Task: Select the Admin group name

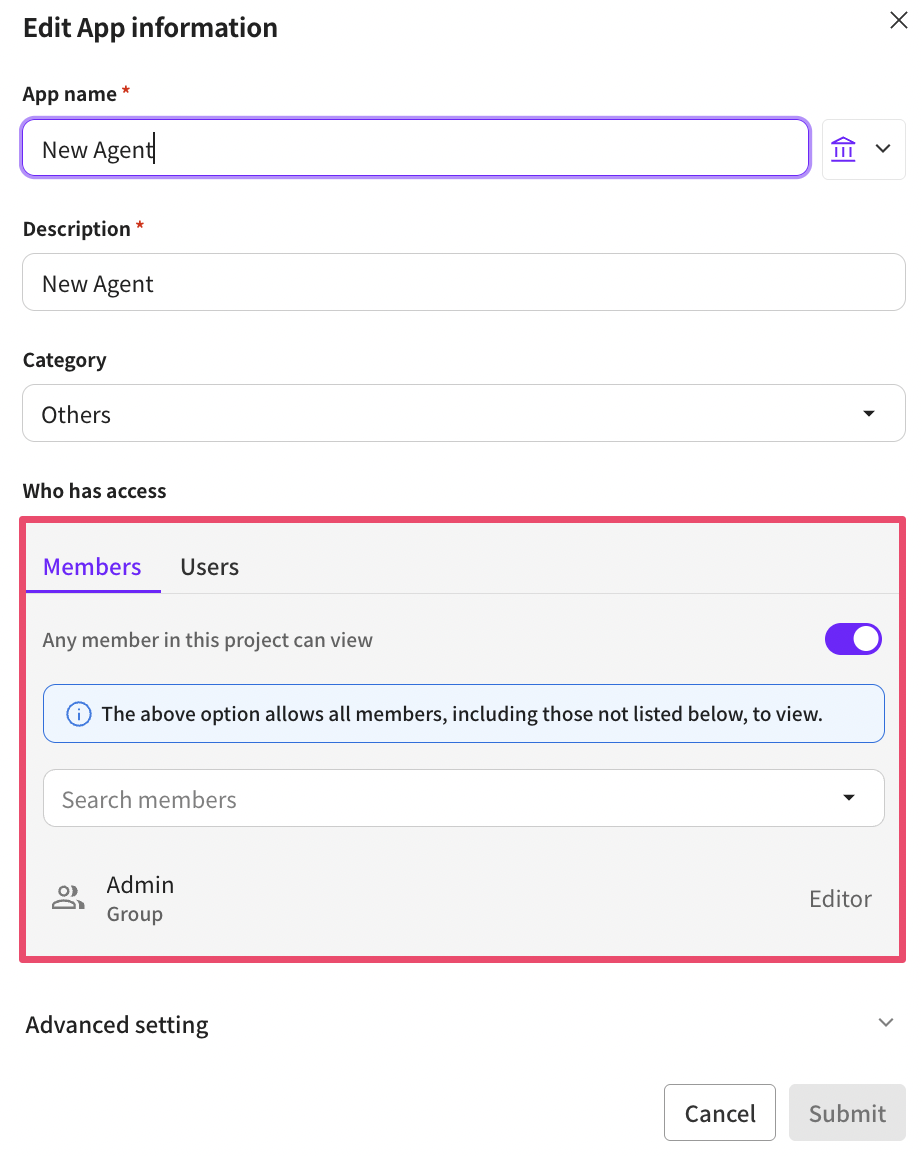Action: [140, 885]
